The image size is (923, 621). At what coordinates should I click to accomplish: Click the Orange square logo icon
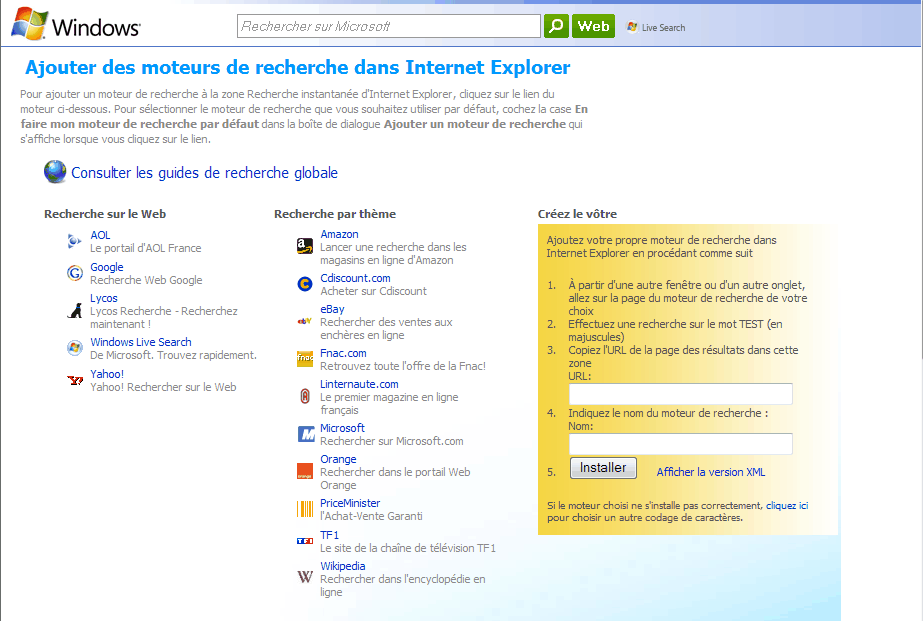(305, 471)
